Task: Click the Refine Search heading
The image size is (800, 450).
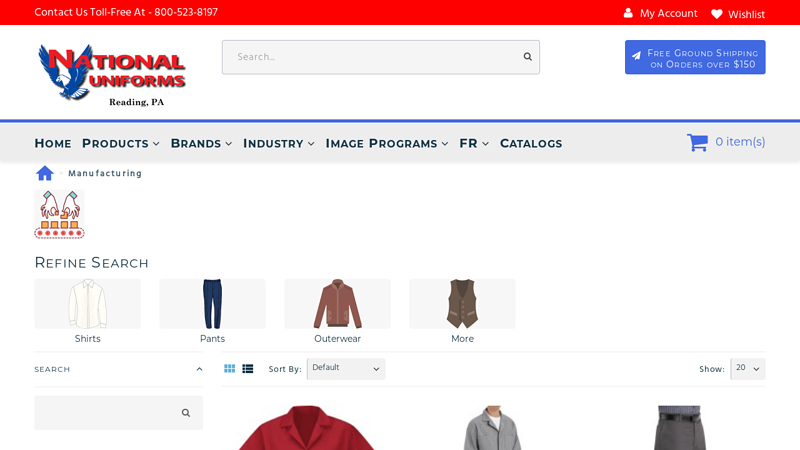Action: click(x=91, y=263)
